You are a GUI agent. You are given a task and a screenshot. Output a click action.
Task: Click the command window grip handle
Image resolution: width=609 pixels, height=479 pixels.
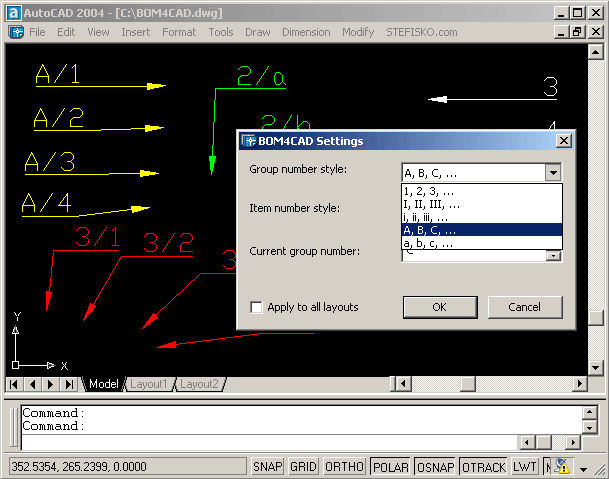(x=14, y=427)
